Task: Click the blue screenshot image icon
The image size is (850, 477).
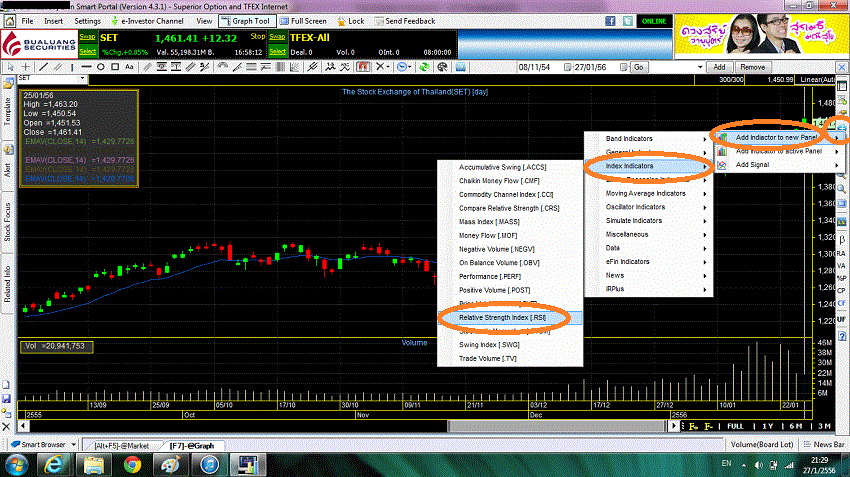Action: [460, 67]
